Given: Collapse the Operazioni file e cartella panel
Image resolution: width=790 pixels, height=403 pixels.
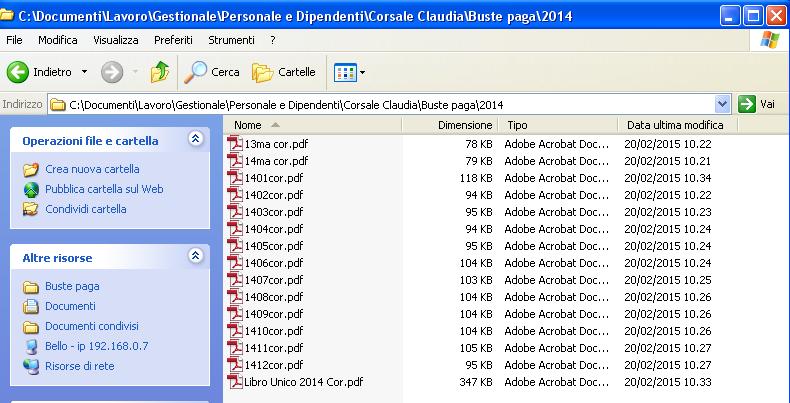Looking at the screenshot, I should coord(194,141).
